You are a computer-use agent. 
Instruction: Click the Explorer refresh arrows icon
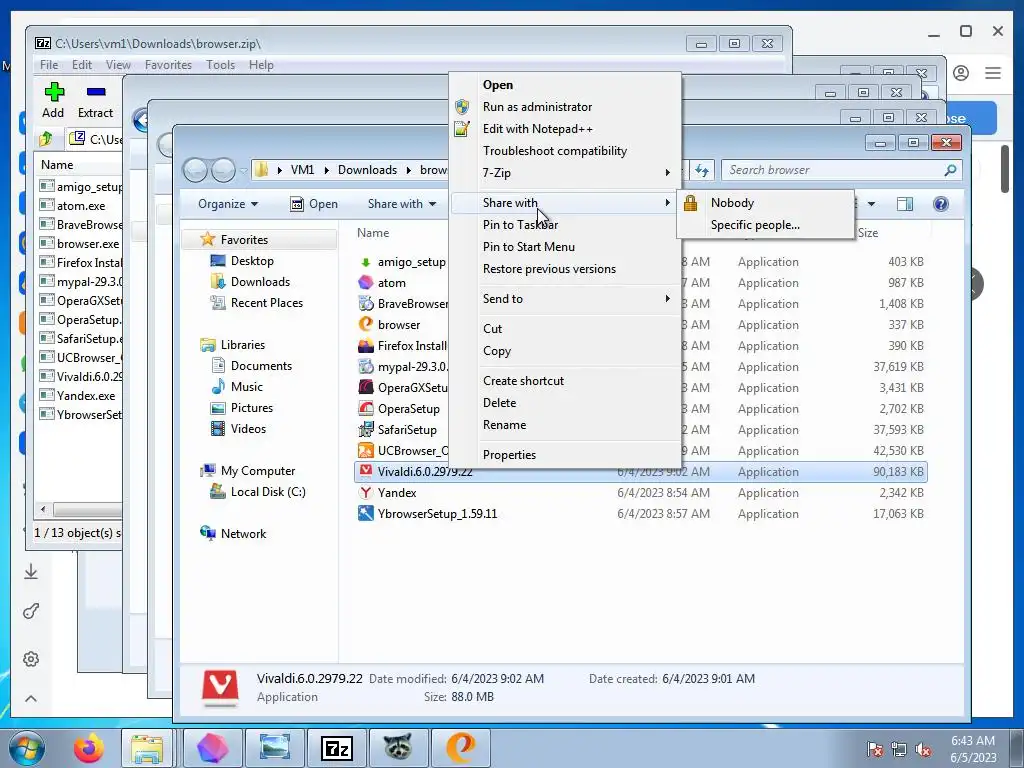click(702, 170)
